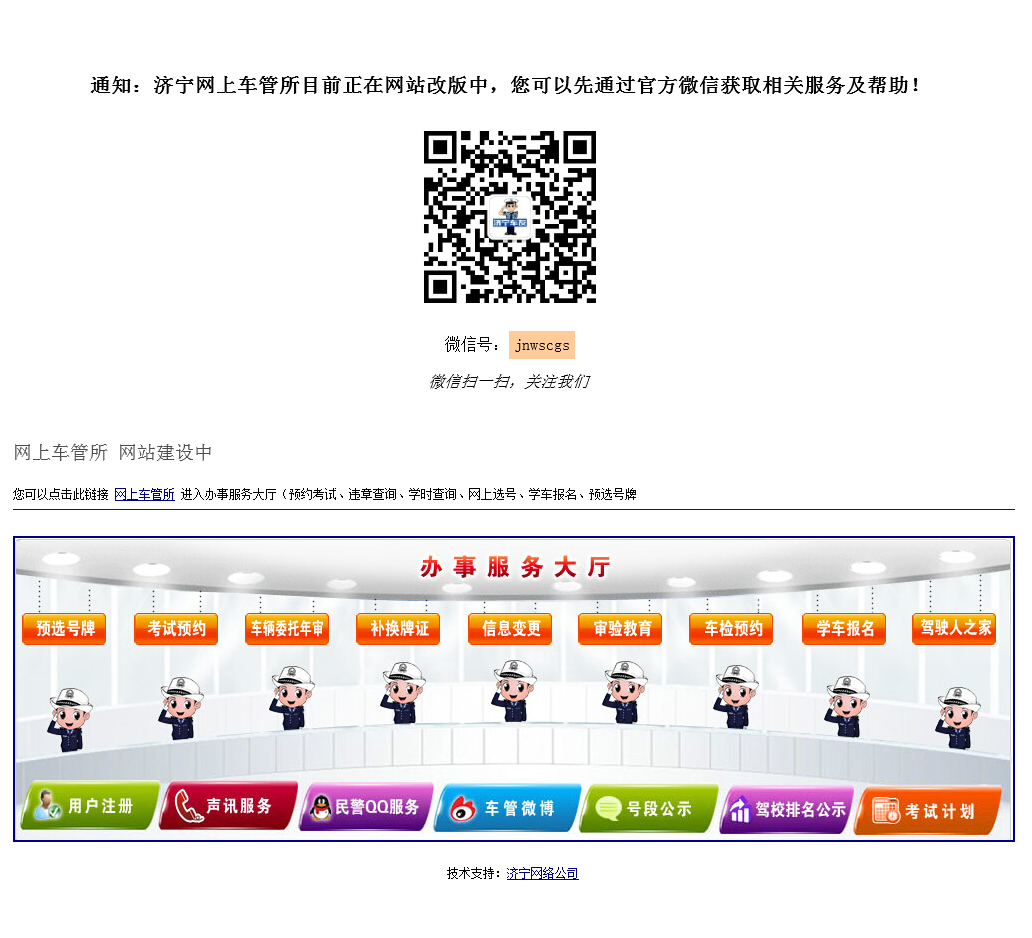Viewport: 1032px width, 938px height.
Task: Click the QQ penguin icon
Action: 321,808
